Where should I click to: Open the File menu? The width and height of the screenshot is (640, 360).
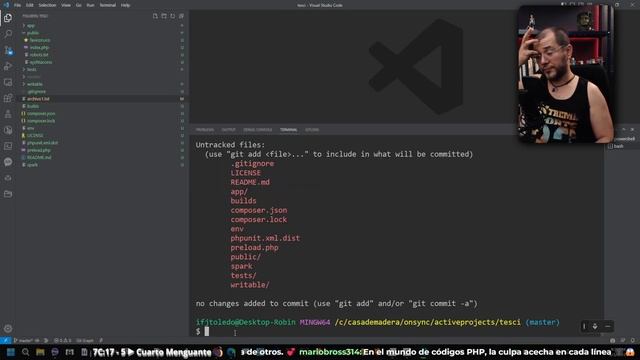(17, 5)
